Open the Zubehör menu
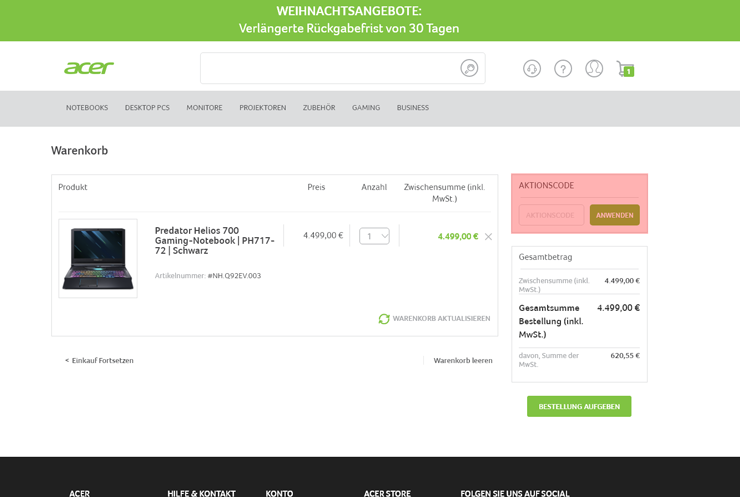This screenshot has height=497, width=740. pyautogui.click(x=319, y=108)
